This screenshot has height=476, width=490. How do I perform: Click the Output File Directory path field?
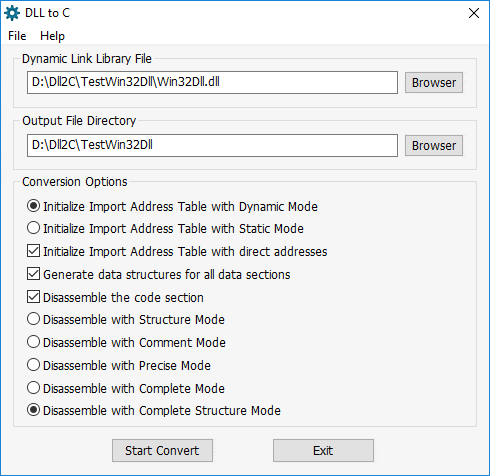tap(212, 145)
